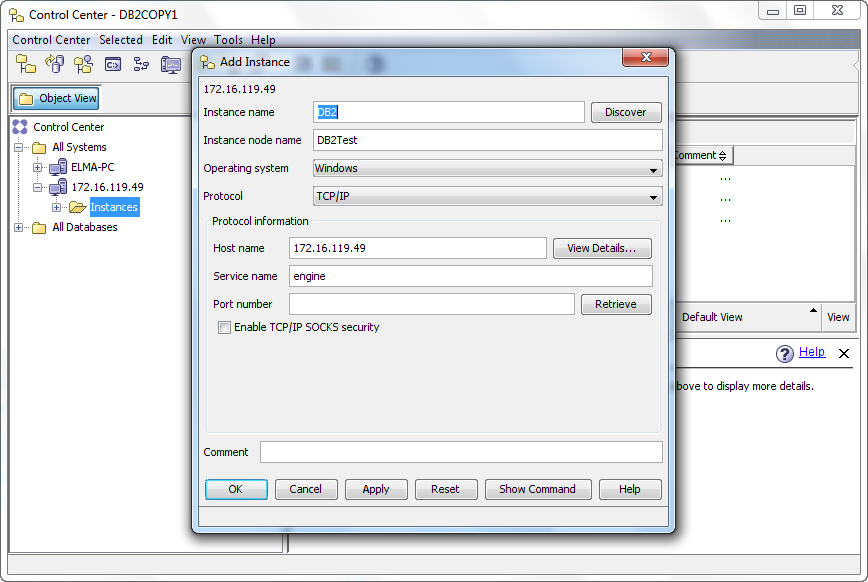Open the Control Center menu
The image size is (868, 582).
coord(51,40)
